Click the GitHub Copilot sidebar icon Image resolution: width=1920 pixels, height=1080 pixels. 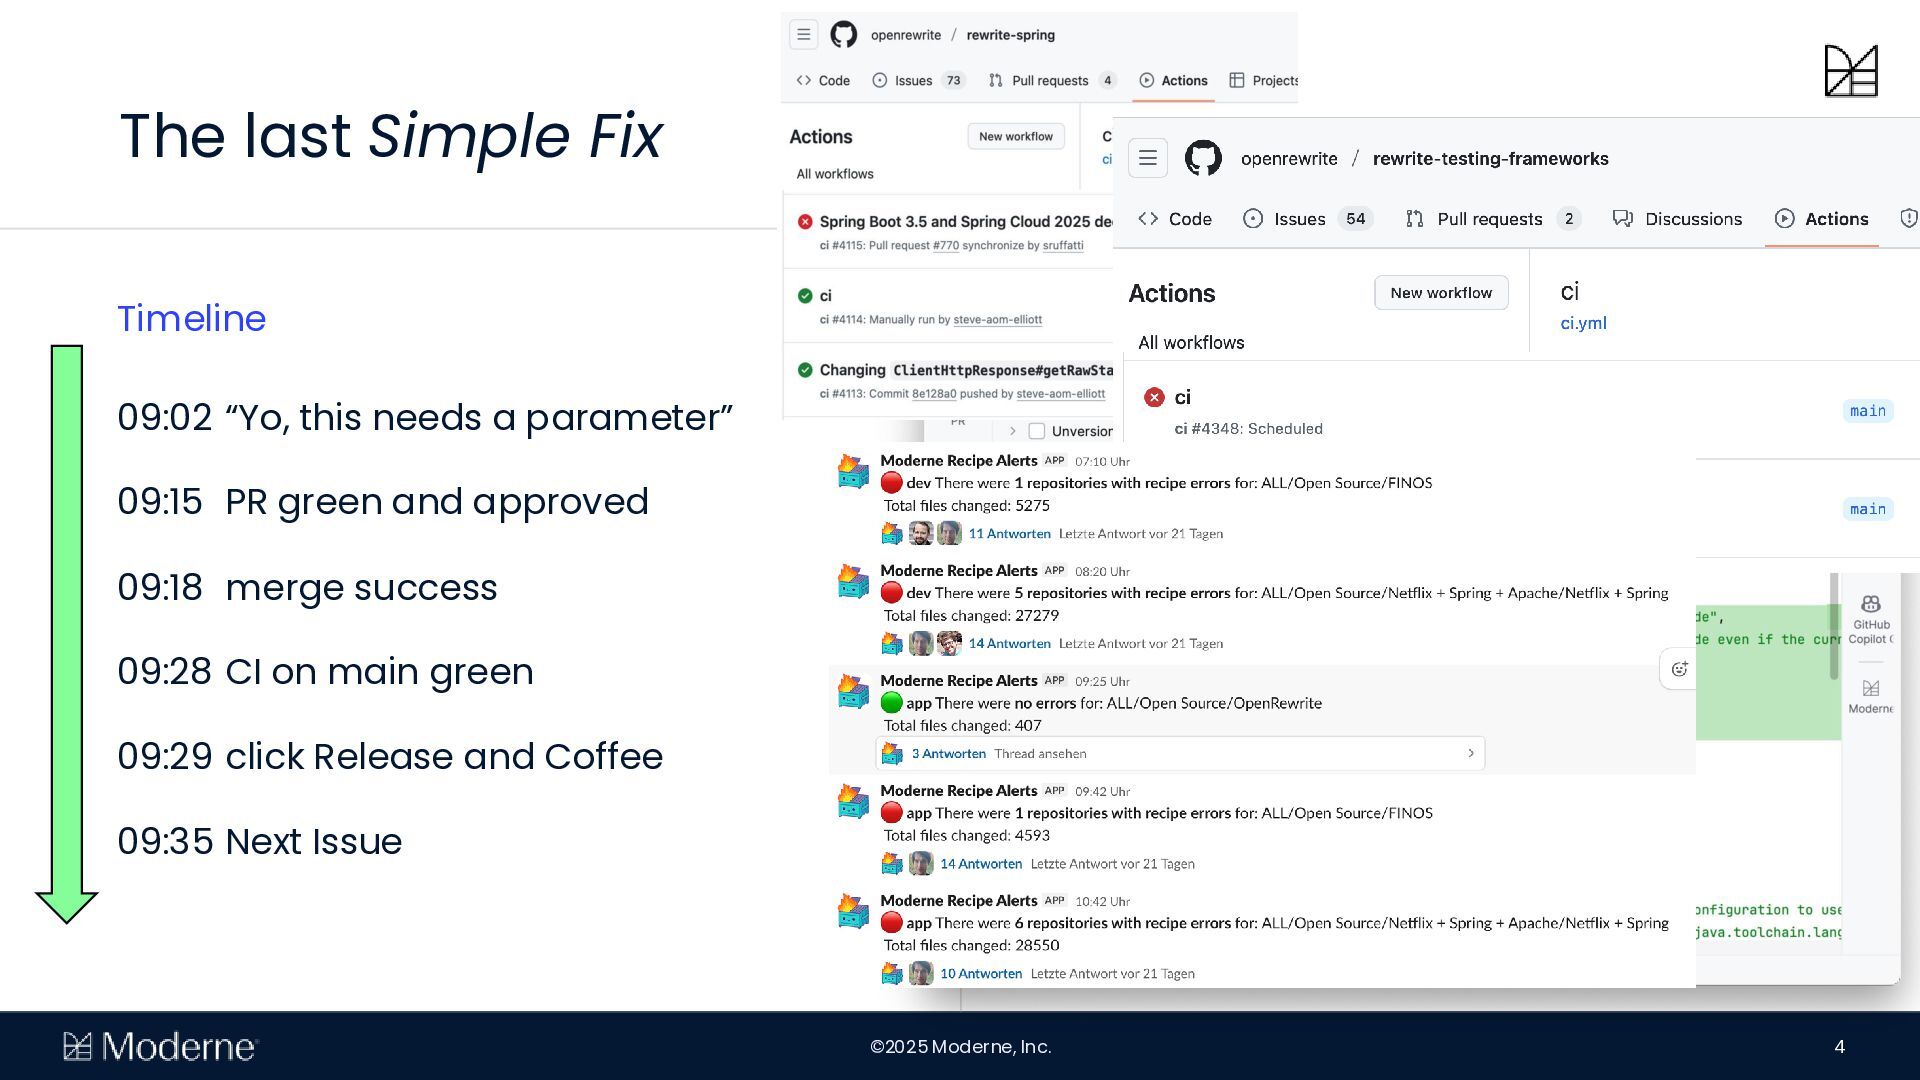tap(1870, 605)
